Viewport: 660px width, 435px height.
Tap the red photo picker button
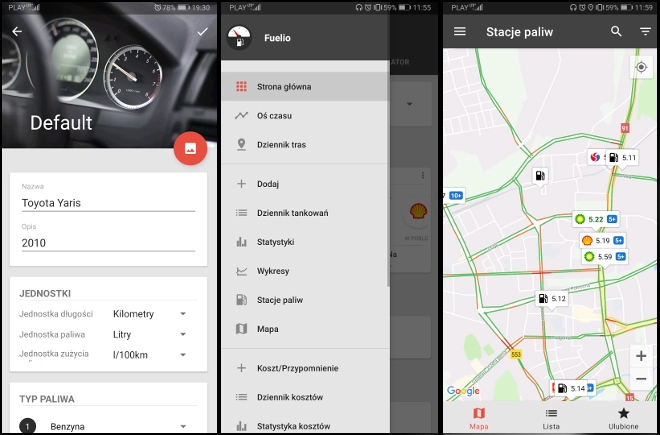(190, 148)
